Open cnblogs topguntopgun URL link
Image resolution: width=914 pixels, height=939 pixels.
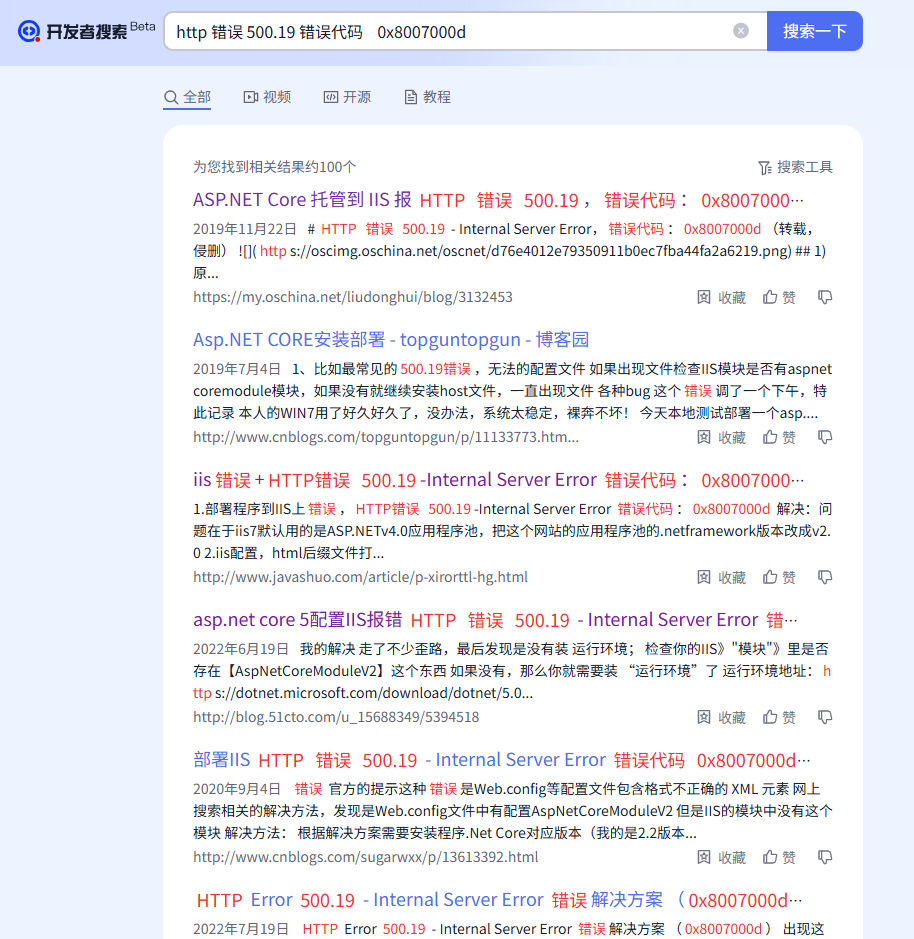tap(386, 437)
